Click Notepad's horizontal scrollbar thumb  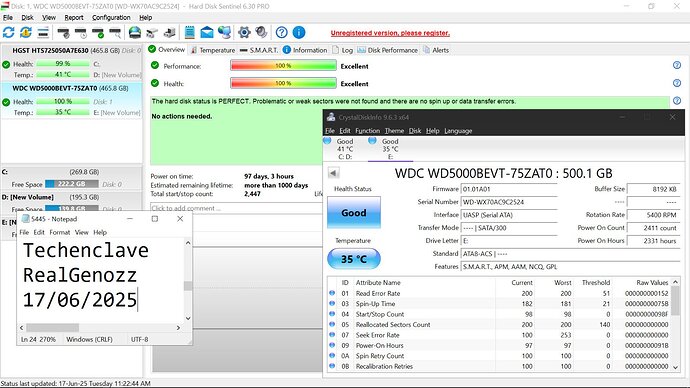tap(52, 328)
